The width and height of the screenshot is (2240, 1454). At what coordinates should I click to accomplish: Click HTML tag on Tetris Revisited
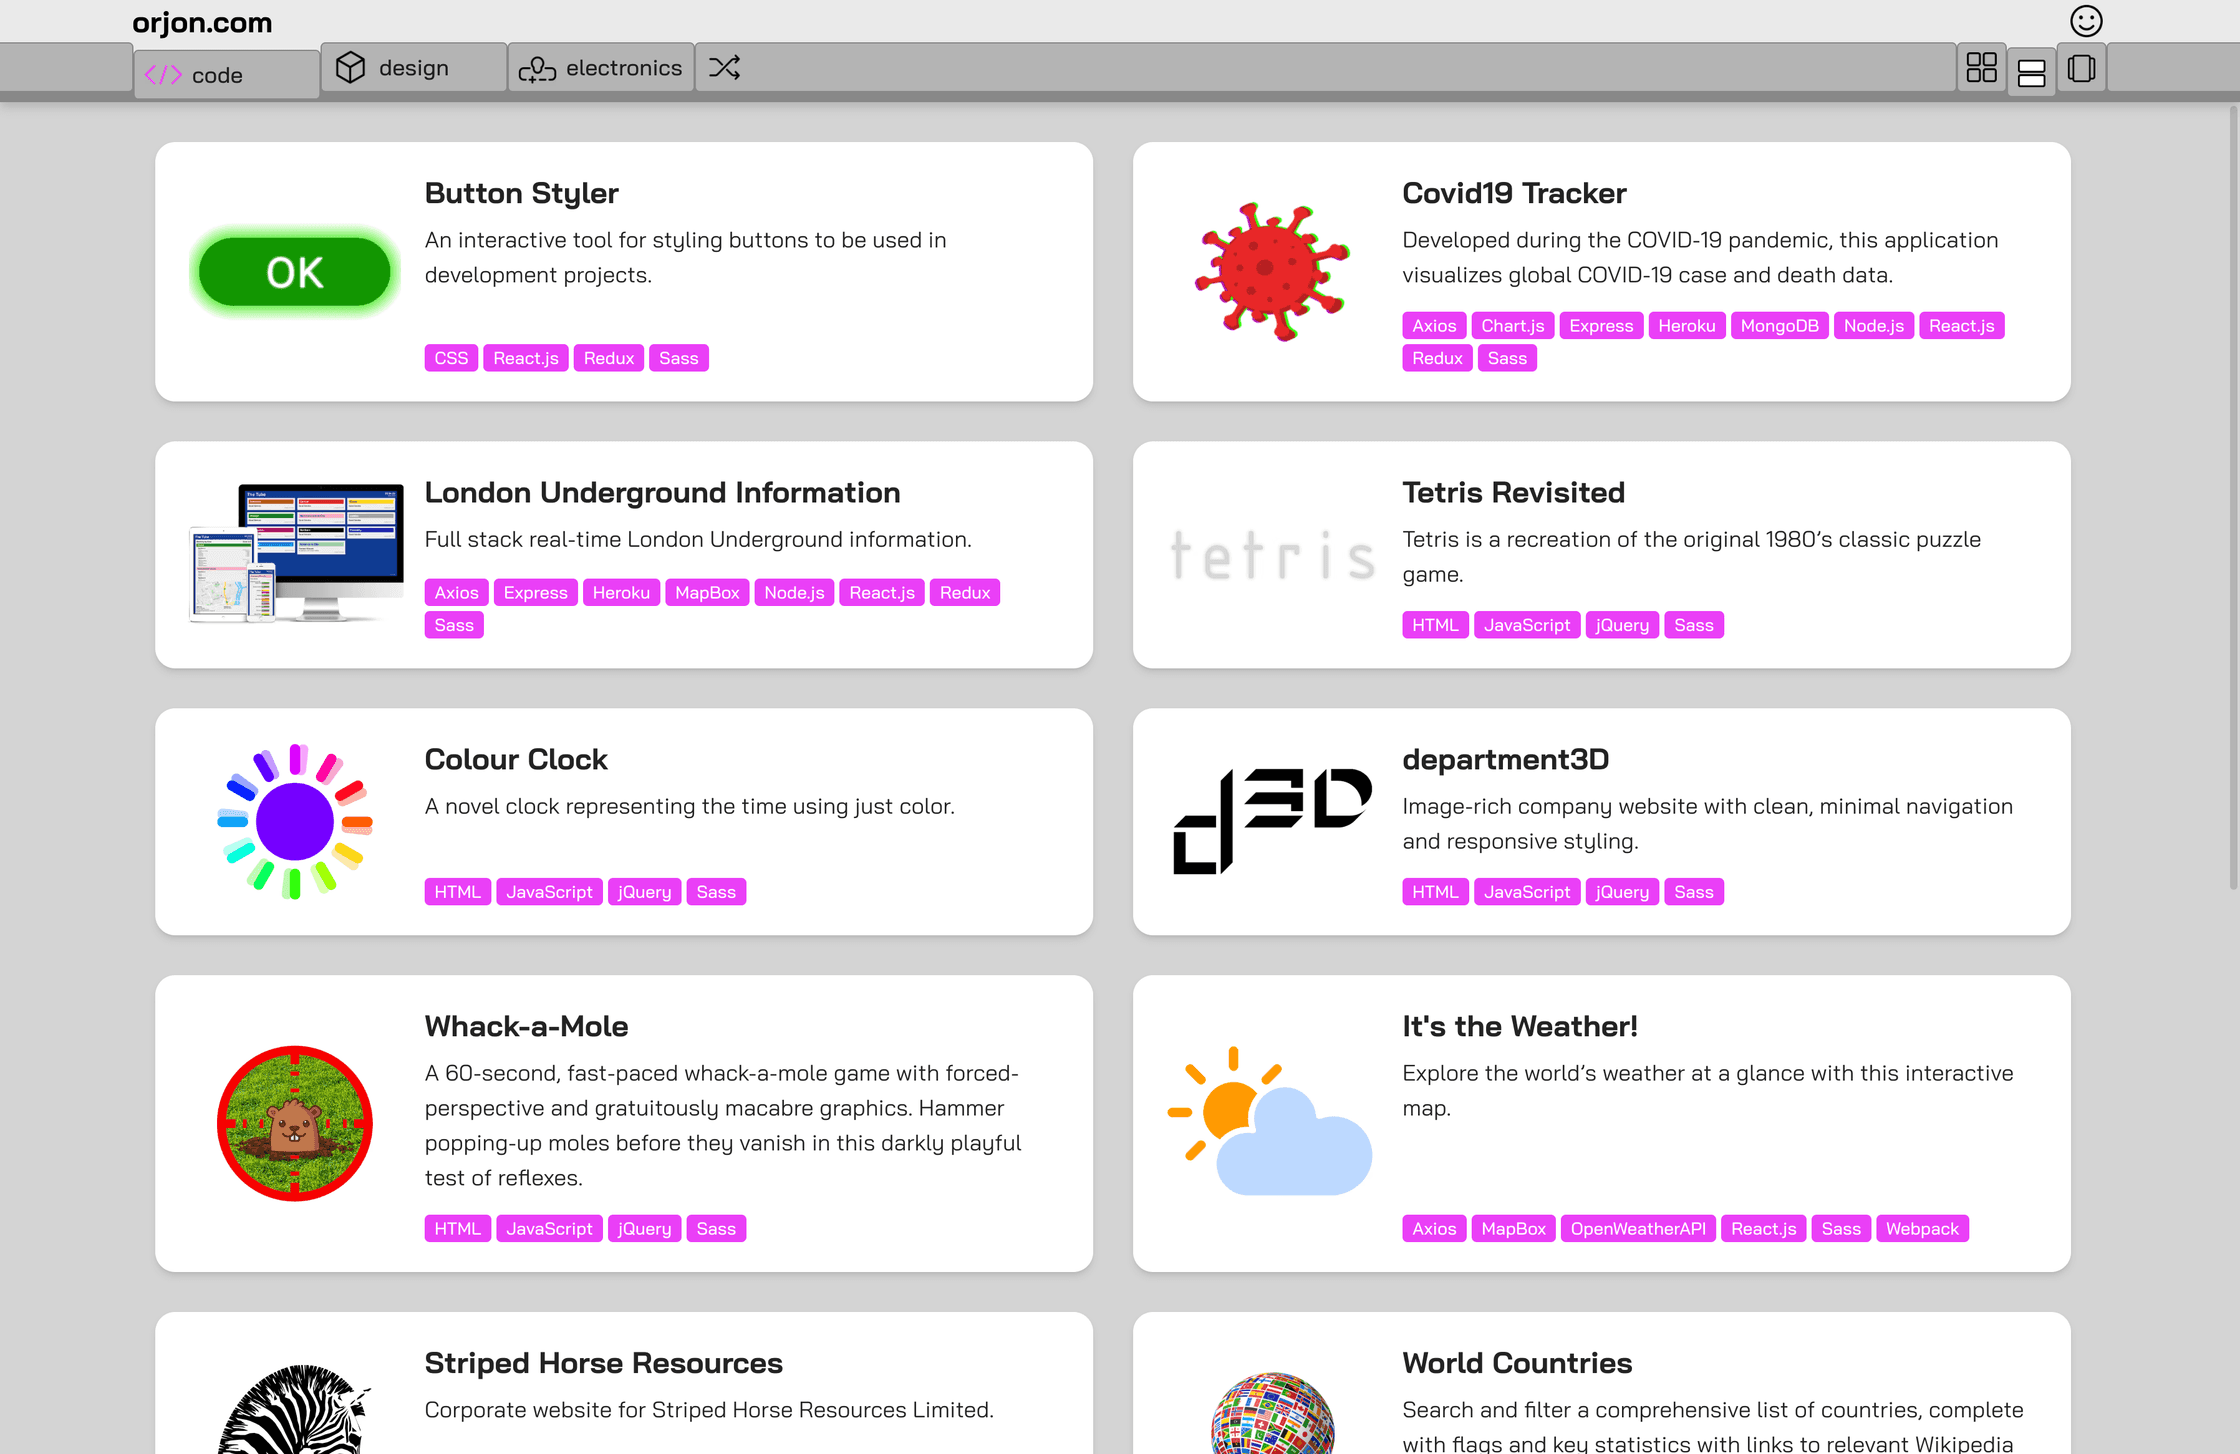coord(1435,625)
